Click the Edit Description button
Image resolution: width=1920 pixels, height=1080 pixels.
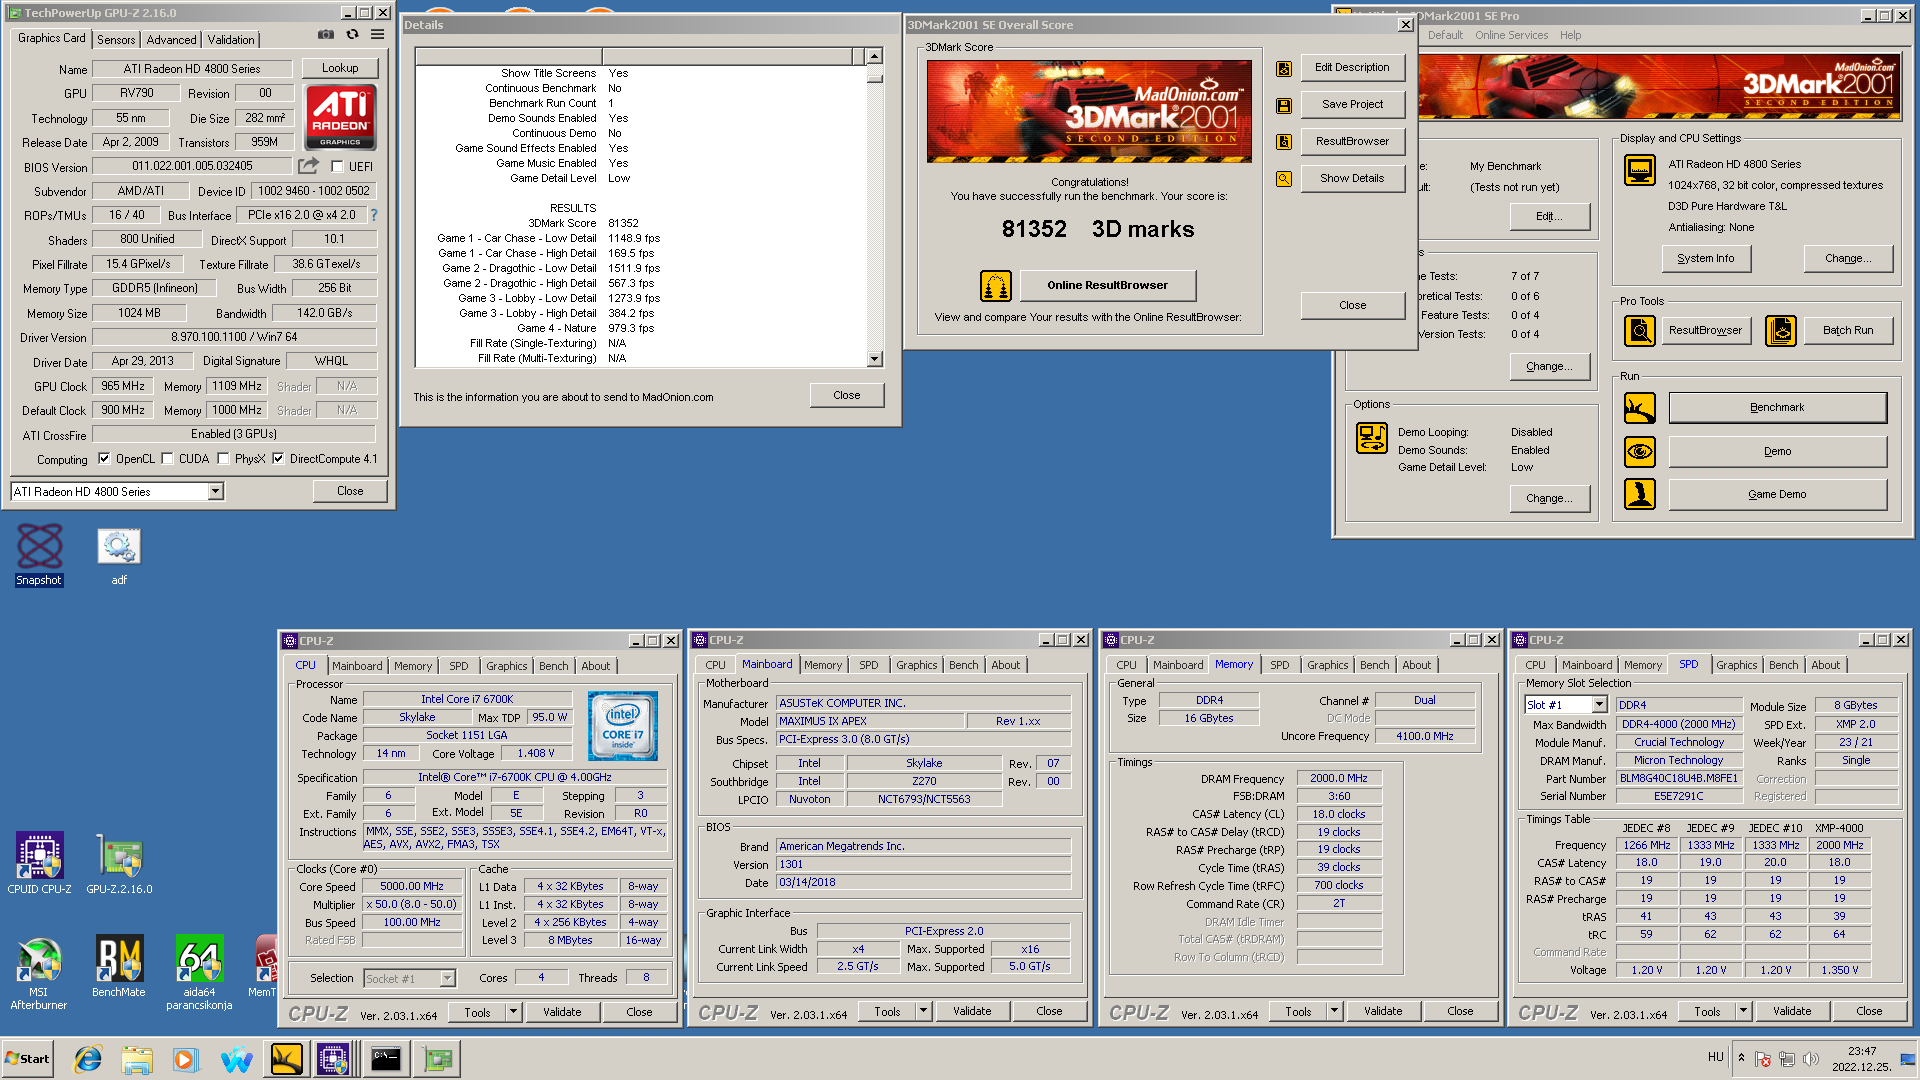click(x=1352, y=67)
